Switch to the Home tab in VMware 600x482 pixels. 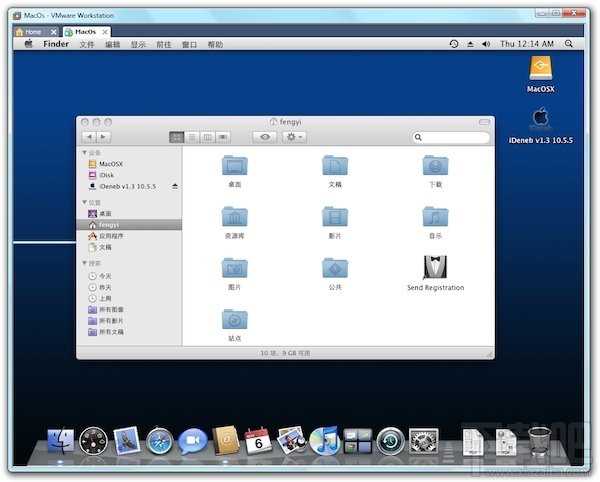point(33,31)
